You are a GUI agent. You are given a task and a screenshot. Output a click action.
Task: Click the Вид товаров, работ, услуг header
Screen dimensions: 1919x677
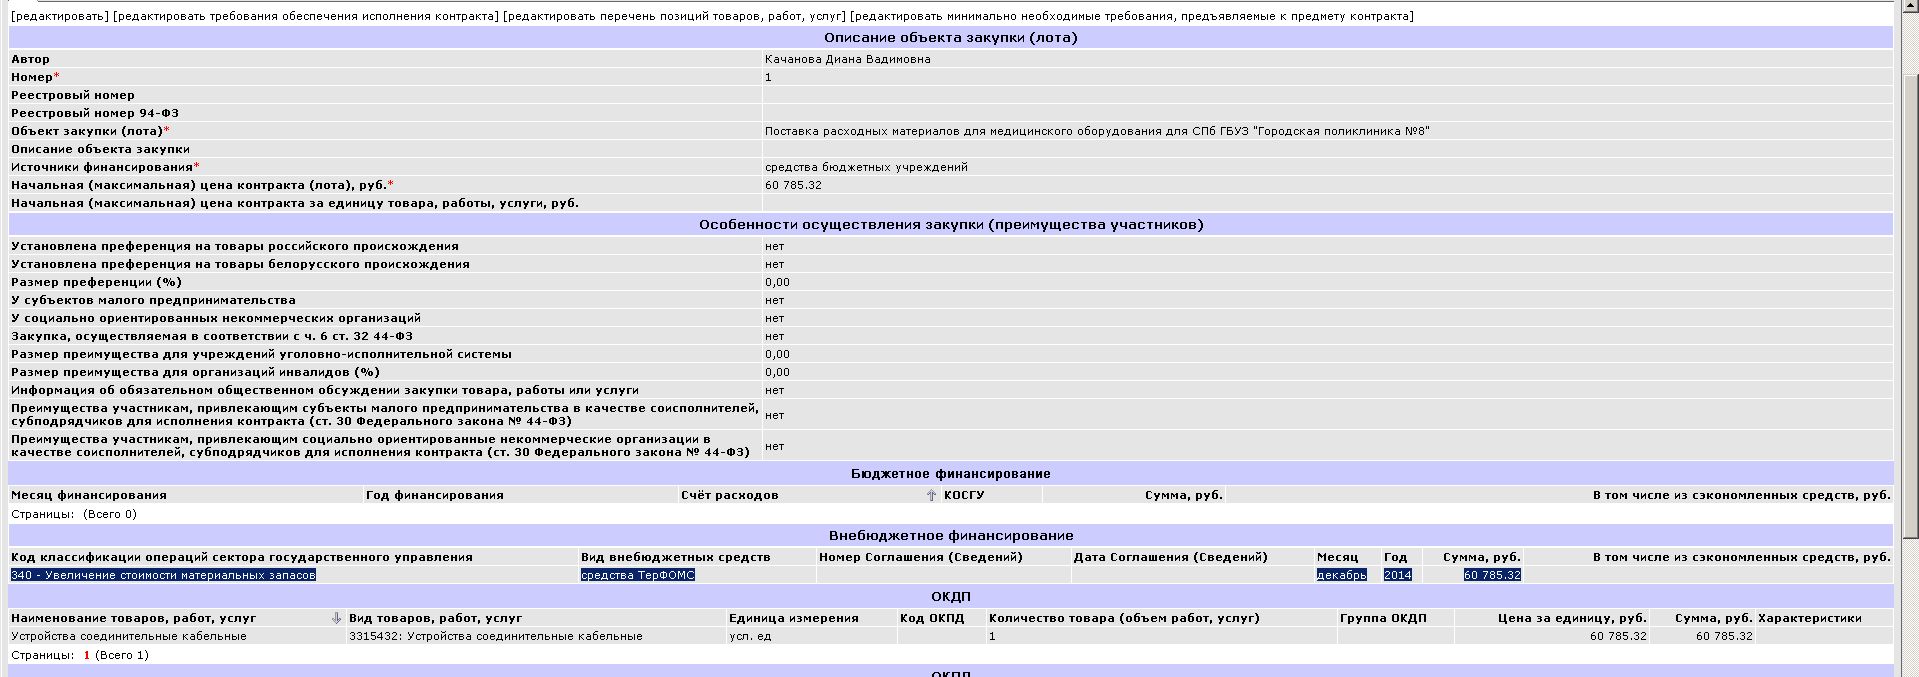pos(436,618)
